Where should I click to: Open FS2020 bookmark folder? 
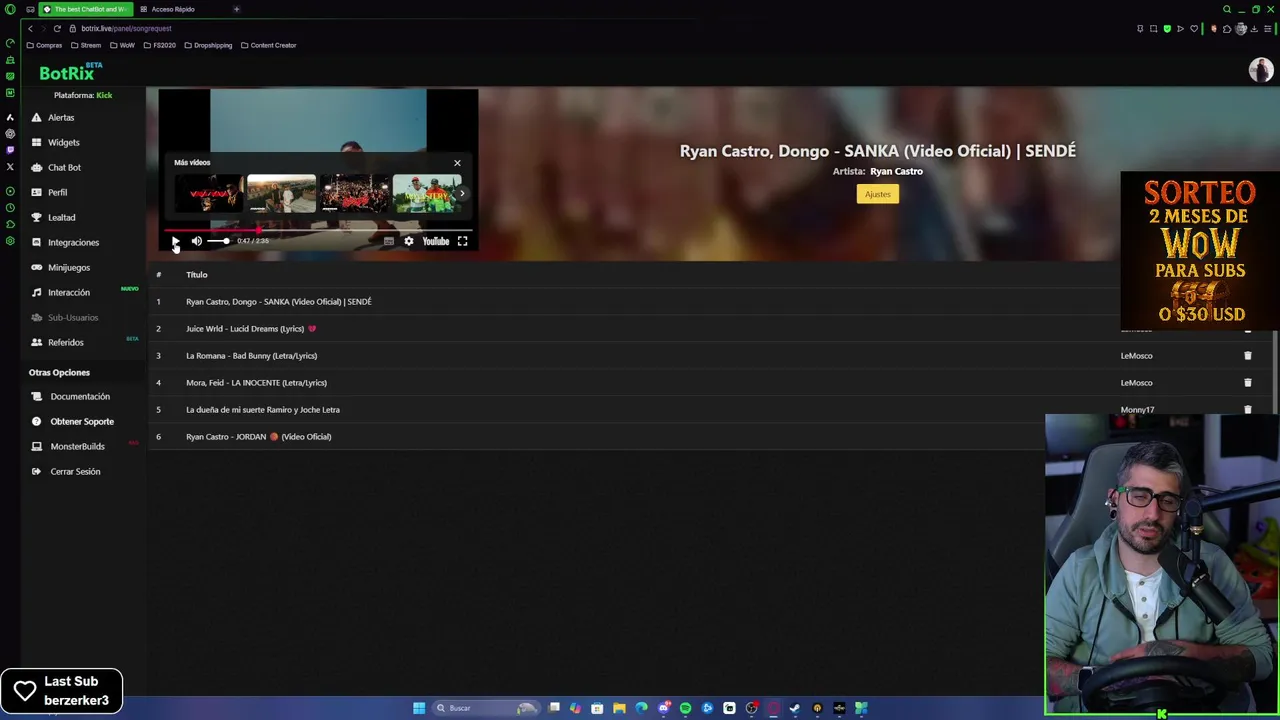pos(160,45)
